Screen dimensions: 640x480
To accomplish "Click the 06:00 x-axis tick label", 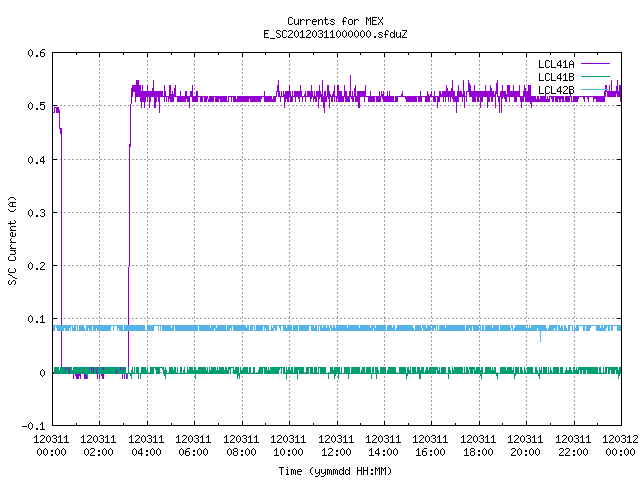I will [x=193, y=452].
